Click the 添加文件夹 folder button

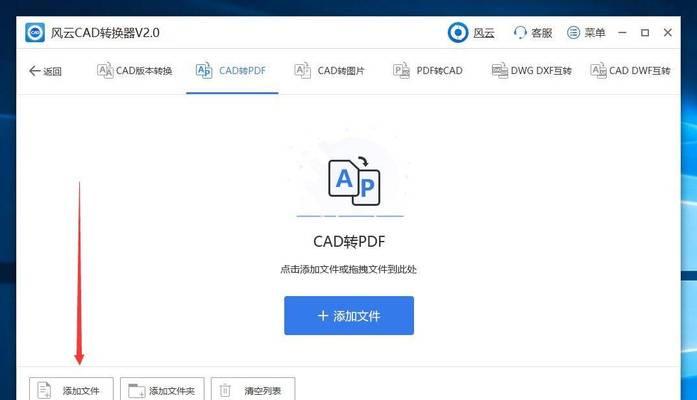pyautogui.click(x=162, y=389)
